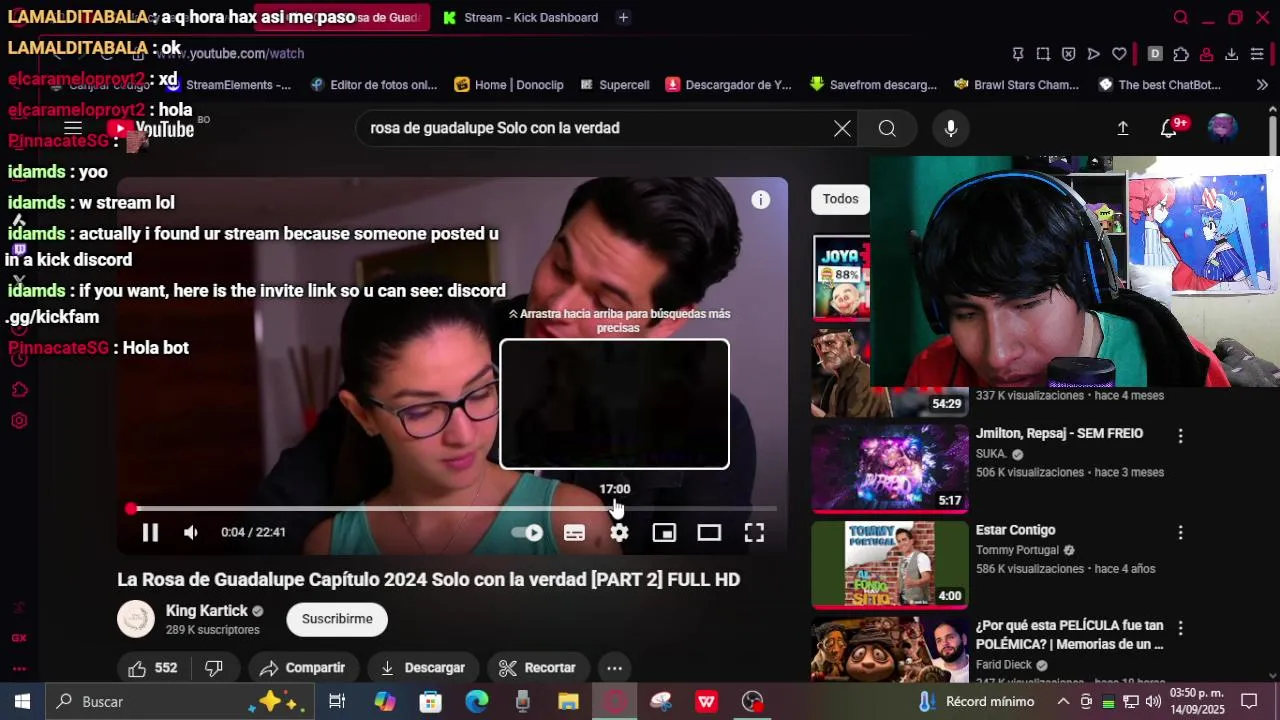Open browser extensions puzzle icon
The width and height of the screenshot is (1280, 720).
point(1181,54)
